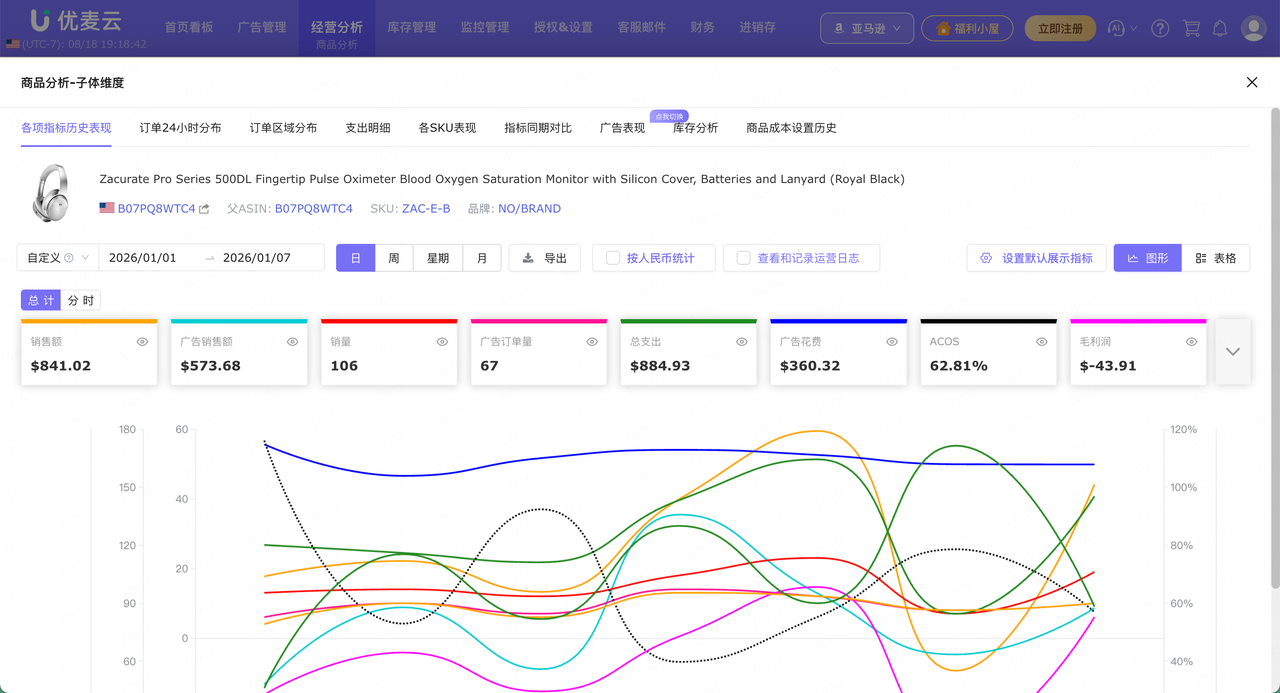Open the AI assistant icon in header
The width and height of the screenshot is (1280, 693).
tap(1117, 29)
